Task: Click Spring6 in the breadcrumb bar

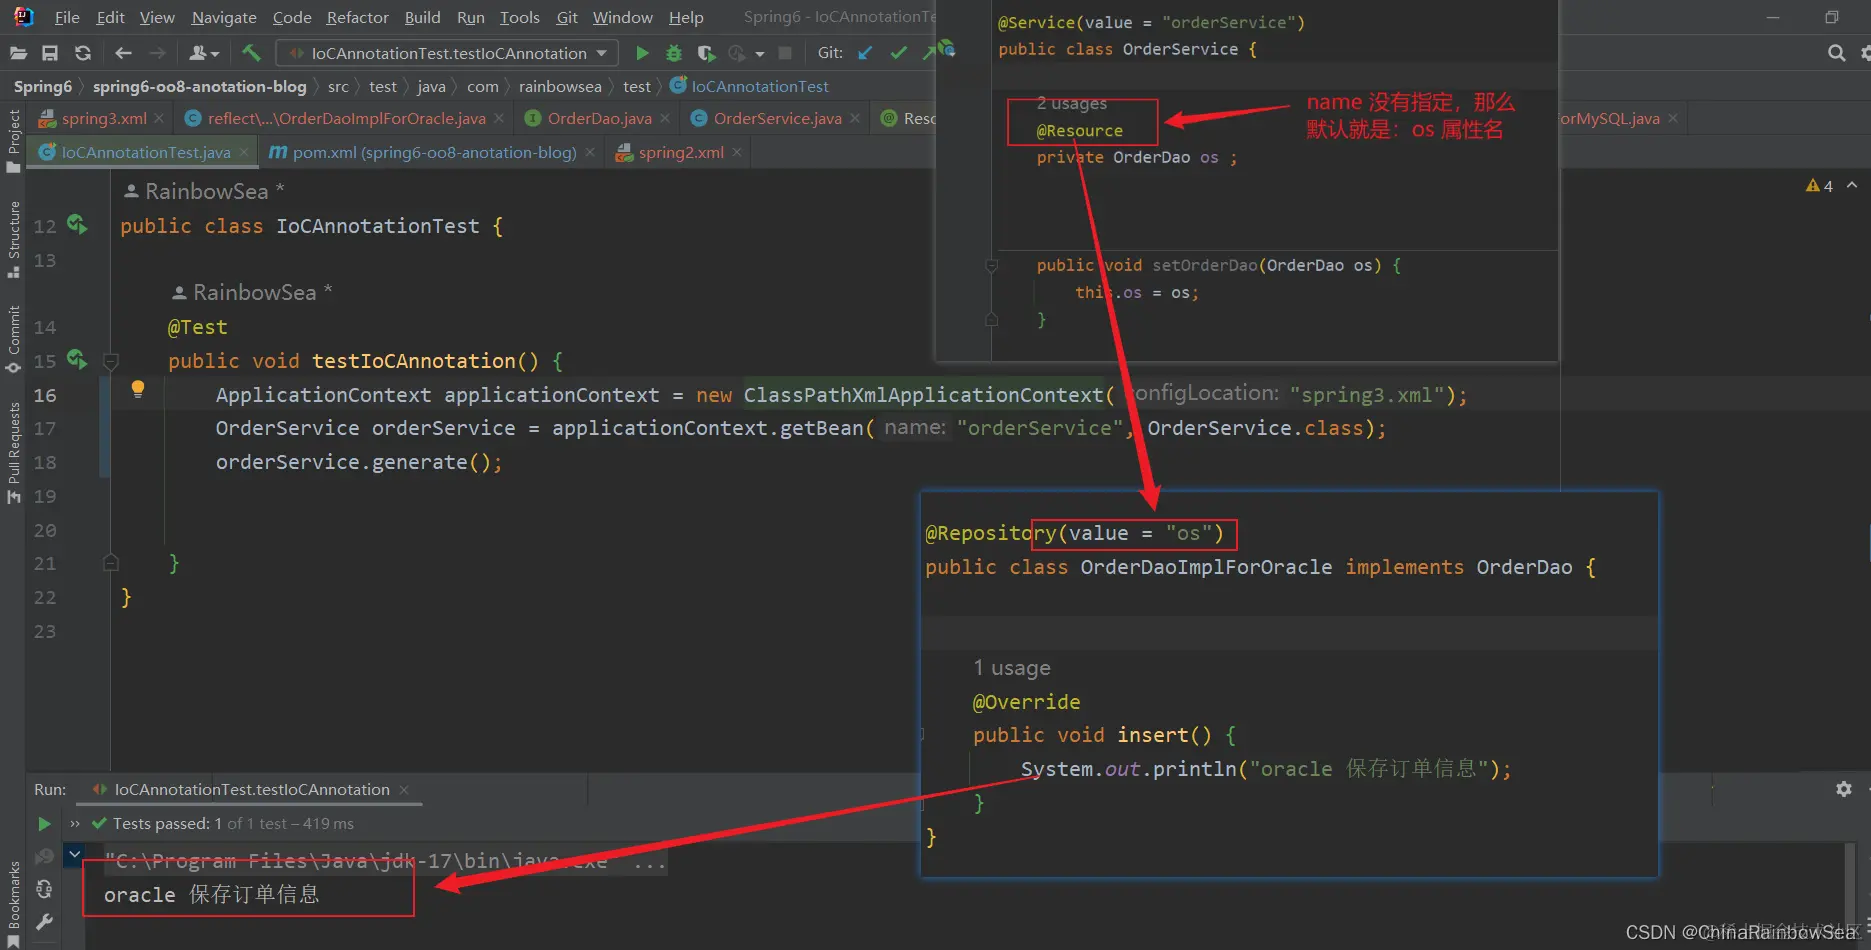Action: click(x=43, y=86)
